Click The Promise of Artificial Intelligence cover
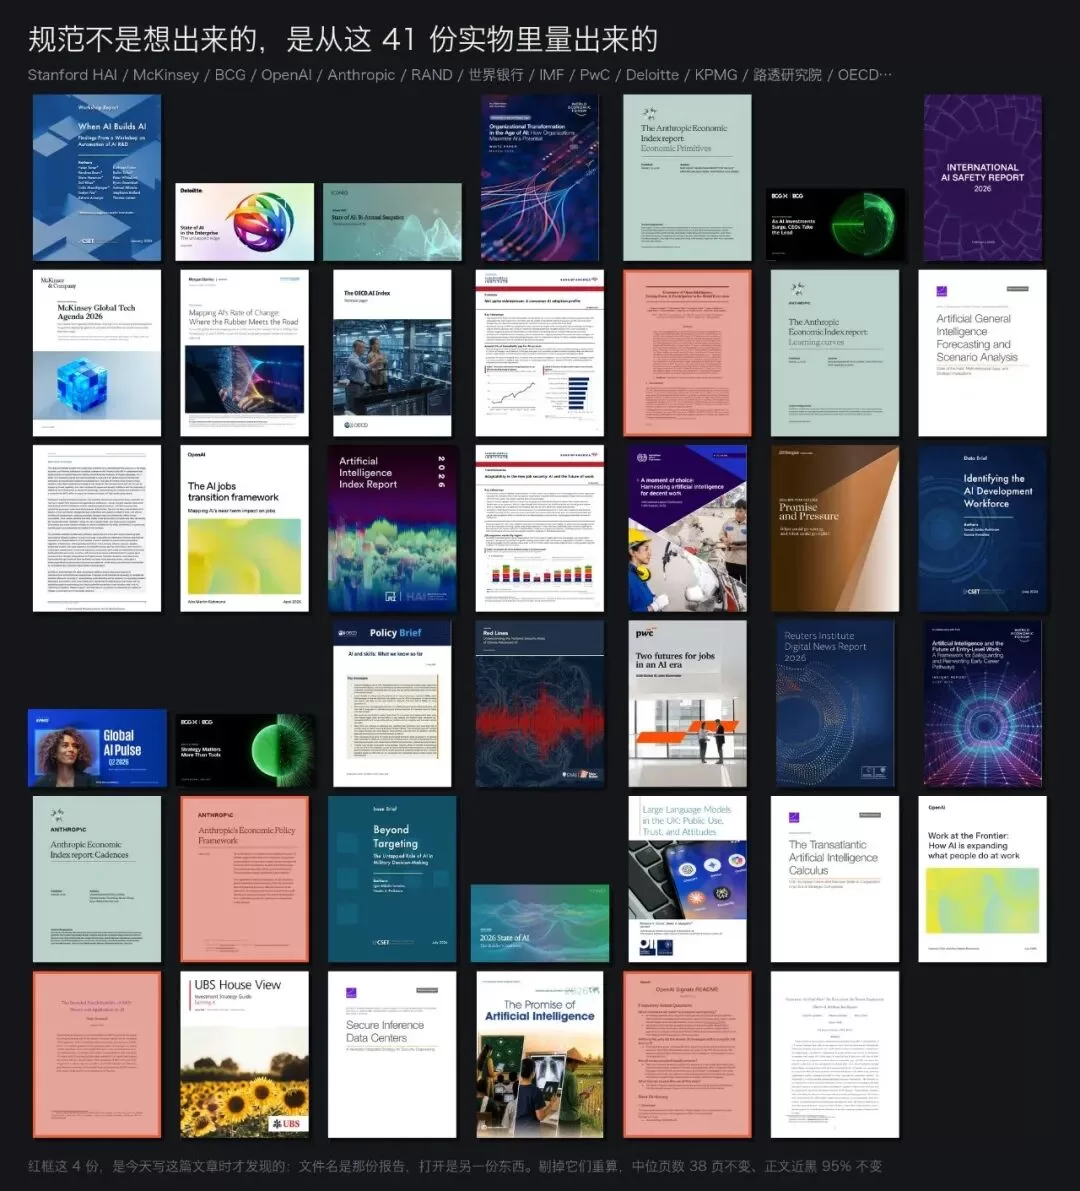Image resolution: width=1080 pixels, height=1191 pixels. [x=540, y=1055]
